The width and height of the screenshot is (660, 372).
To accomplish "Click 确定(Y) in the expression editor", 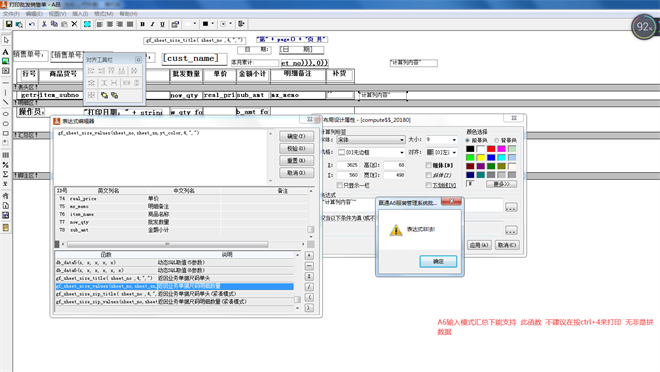I will [x=296, y=136].
